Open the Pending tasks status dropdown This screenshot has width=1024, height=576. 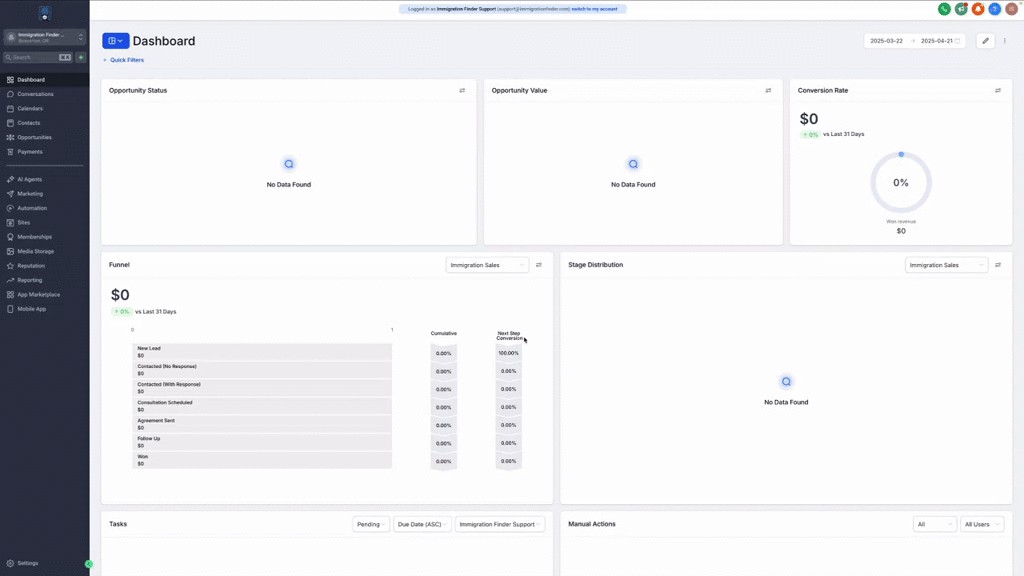tap(371, 524)
